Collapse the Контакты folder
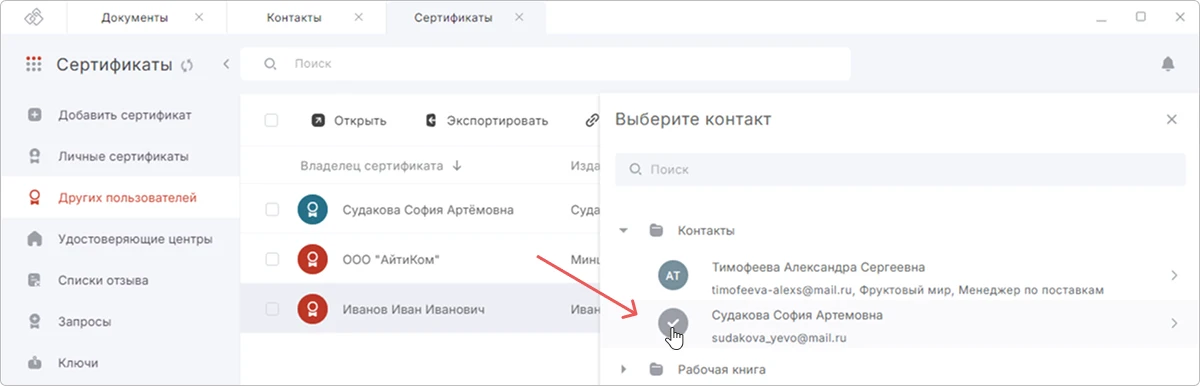This screenshot has height=386, width=1200. coord(624,231)
